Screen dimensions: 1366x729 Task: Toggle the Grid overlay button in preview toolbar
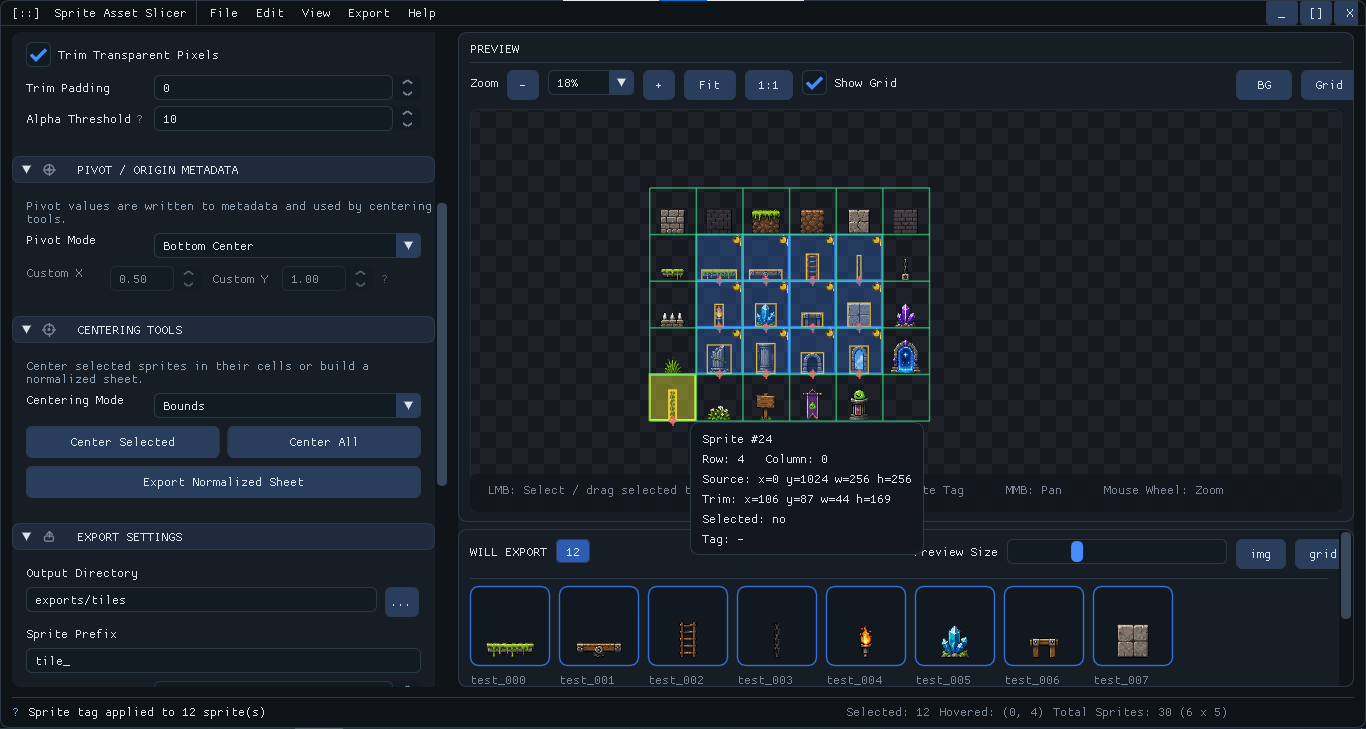point(1327,85)
